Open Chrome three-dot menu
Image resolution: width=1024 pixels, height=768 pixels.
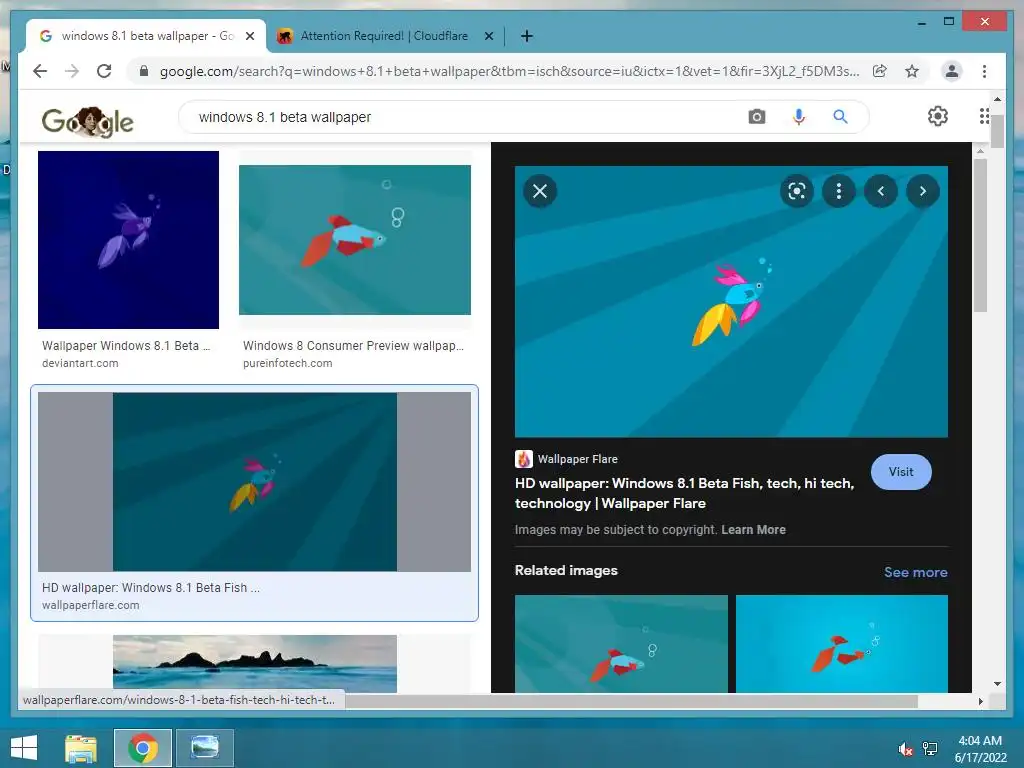pyautogui.click(x=984, y=71)
